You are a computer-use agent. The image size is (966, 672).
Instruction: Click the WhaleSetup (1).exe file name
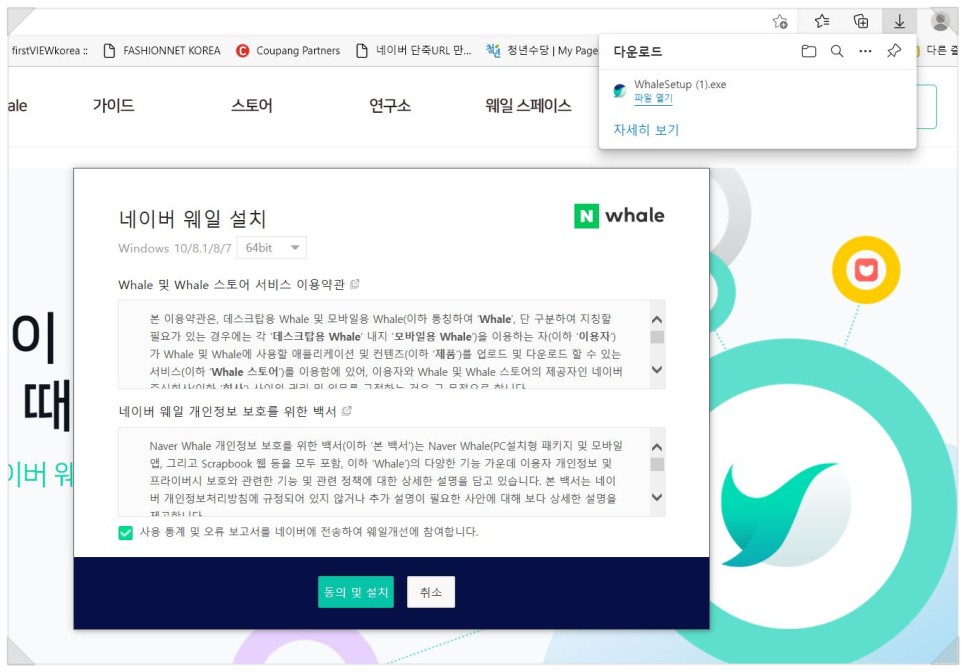coord(680,84)
